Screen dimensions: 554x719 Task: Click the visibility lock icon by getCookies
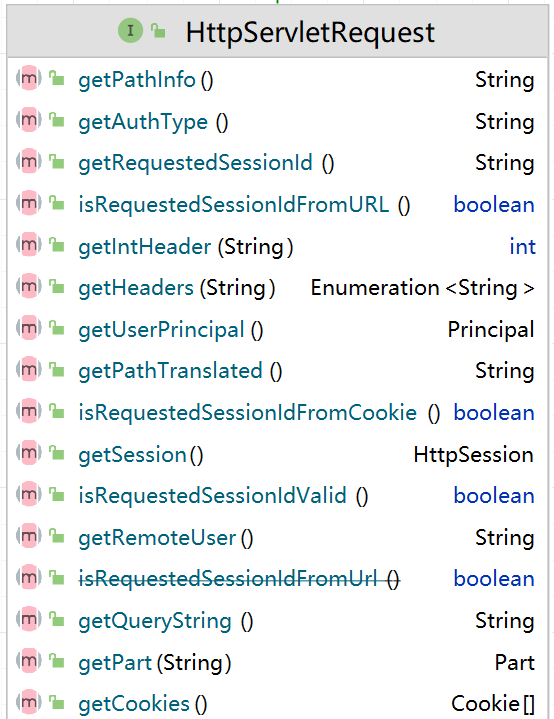pos(57,702)
